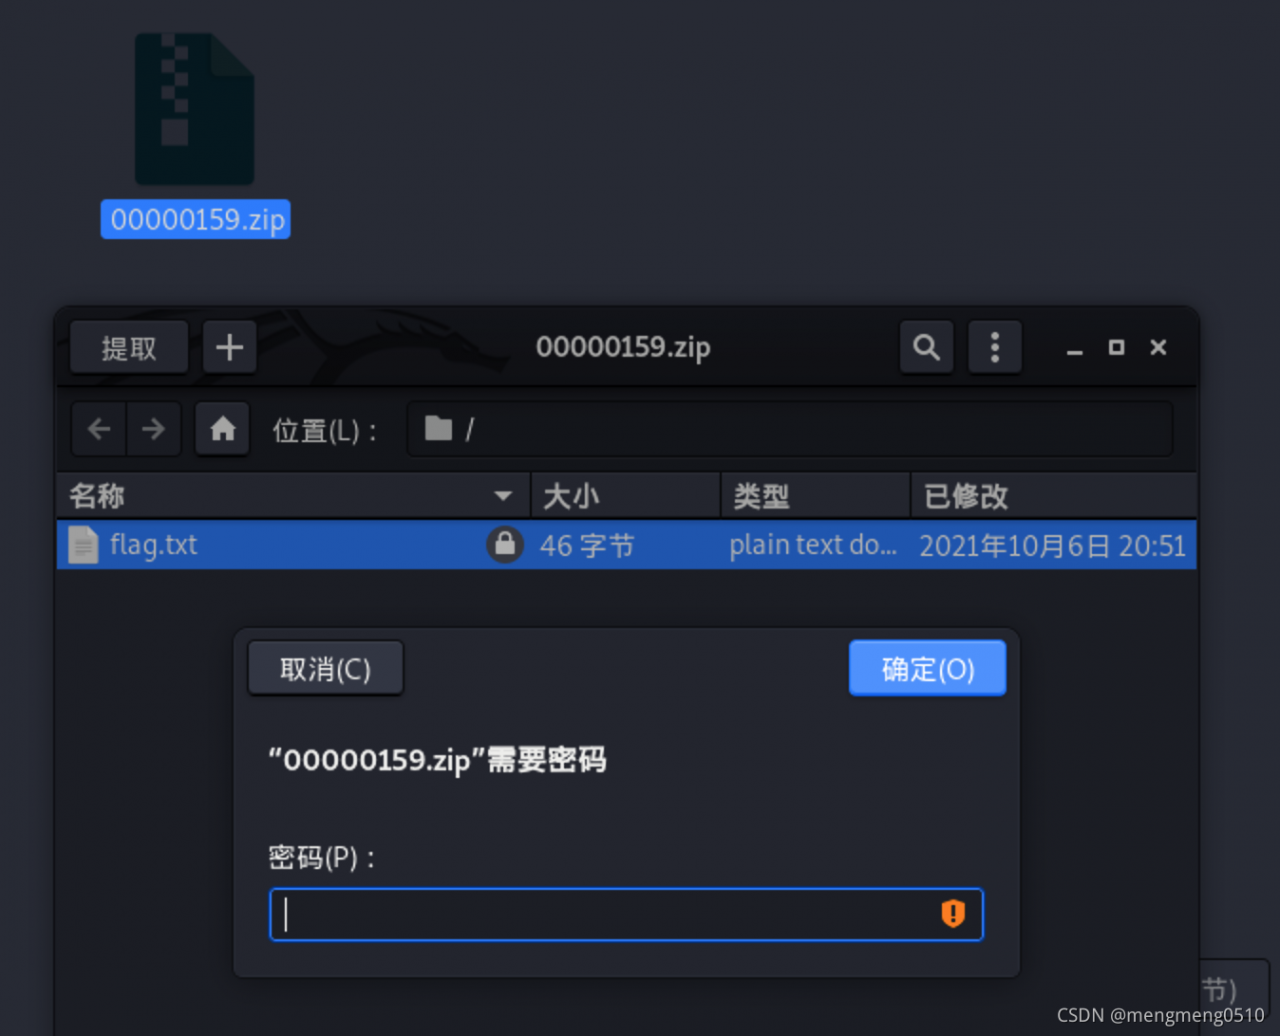Viewport: 1280px width, 1036px height.
Task: Open the three-dot menu
Action: 995,347
